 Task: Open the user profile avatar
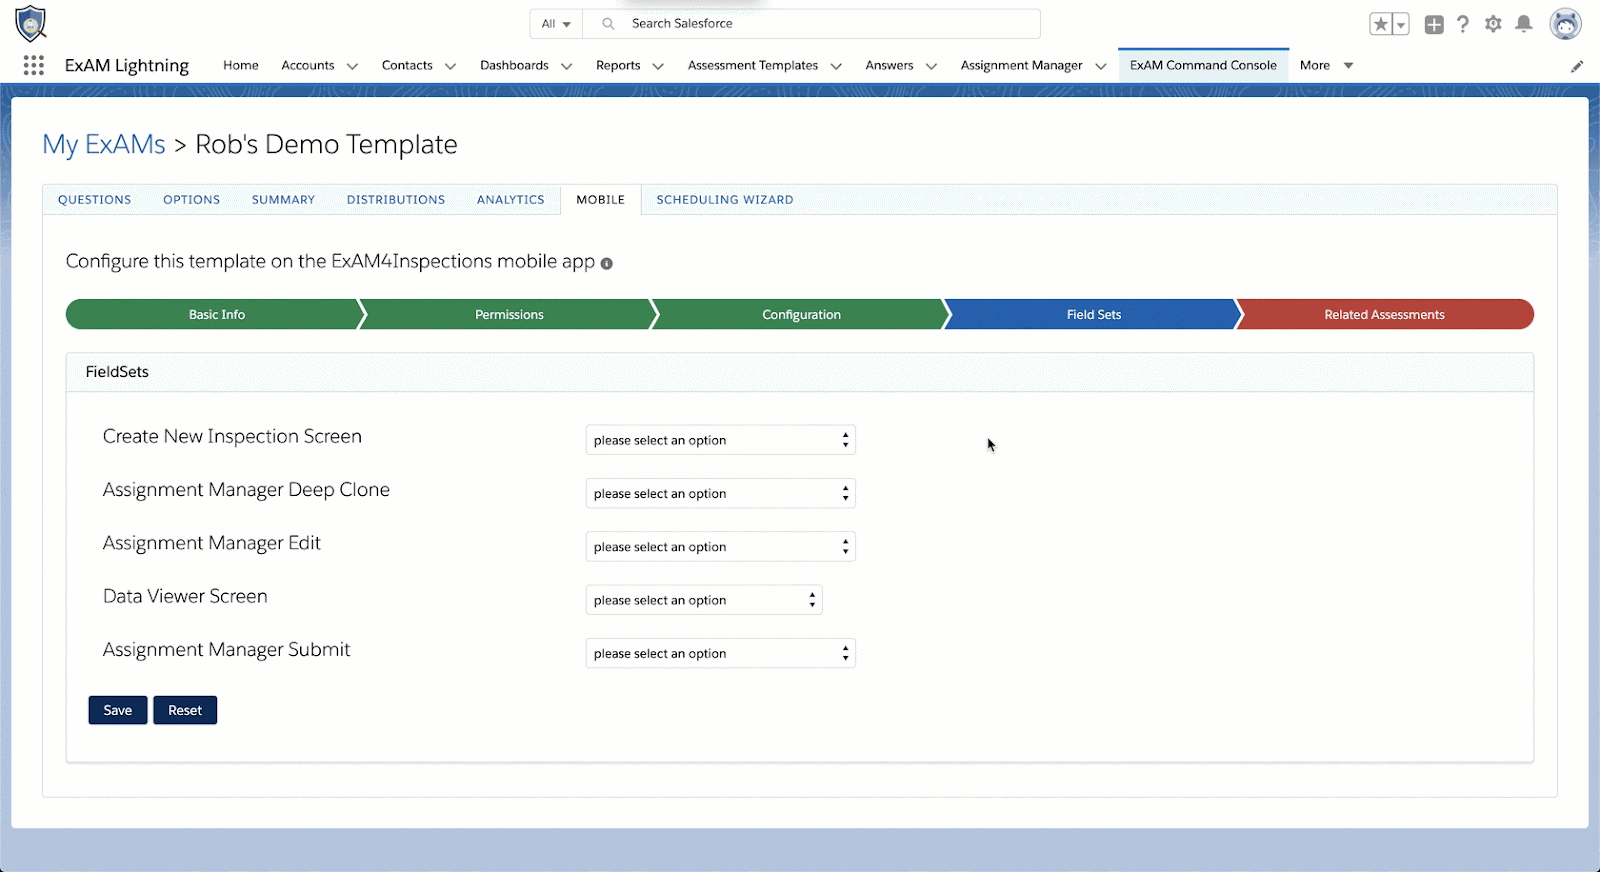pyautogui.click(x=1565, y=24)
